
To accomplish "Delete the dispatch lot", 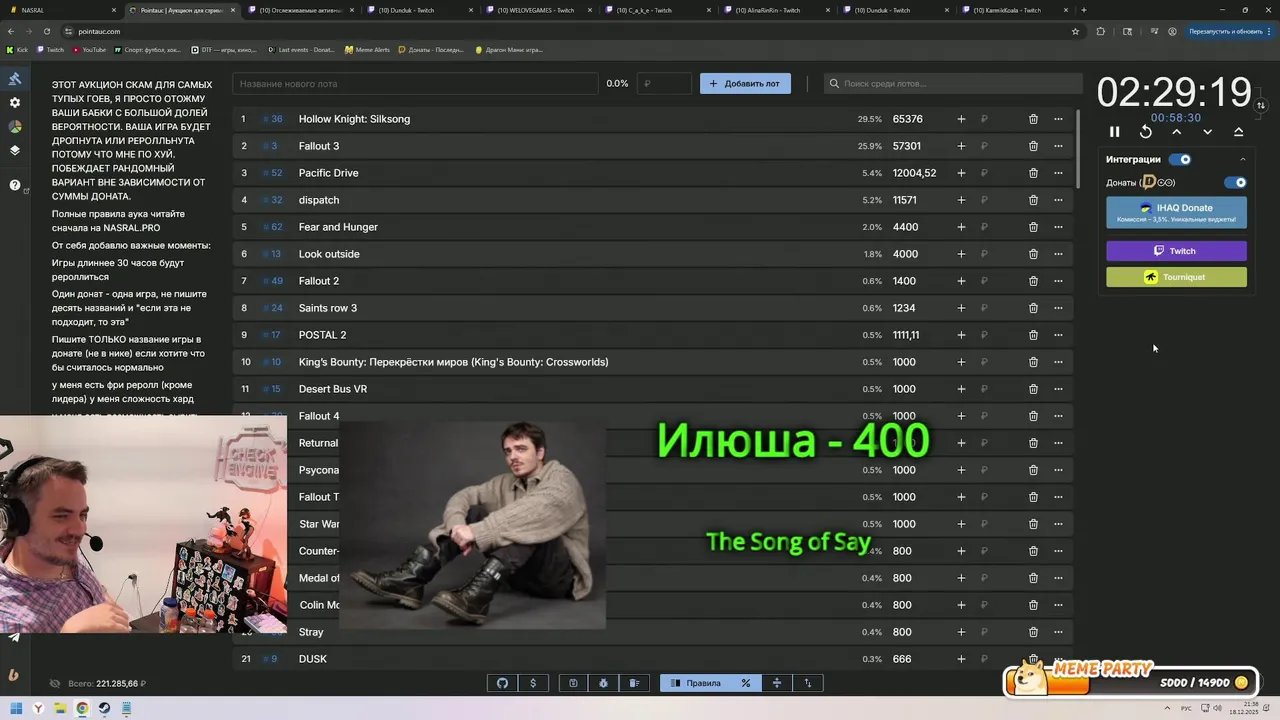I will click(1033, 200).
